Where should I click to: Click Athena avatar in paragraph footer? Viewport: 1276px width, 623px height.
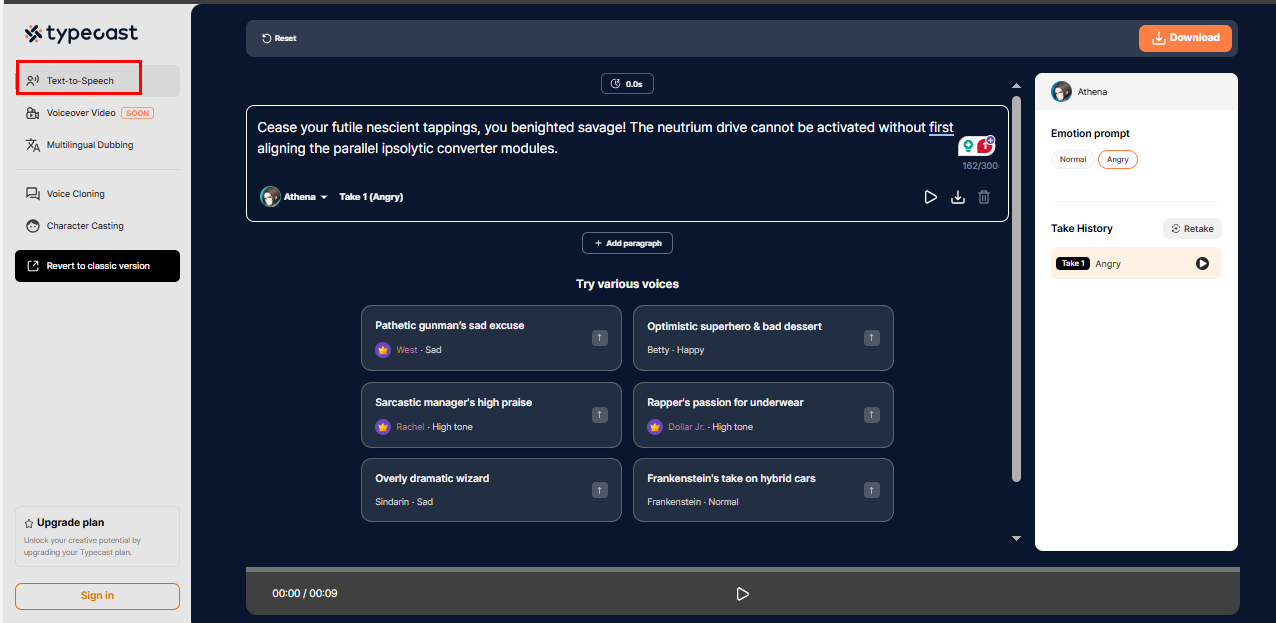tap(270, 197)
